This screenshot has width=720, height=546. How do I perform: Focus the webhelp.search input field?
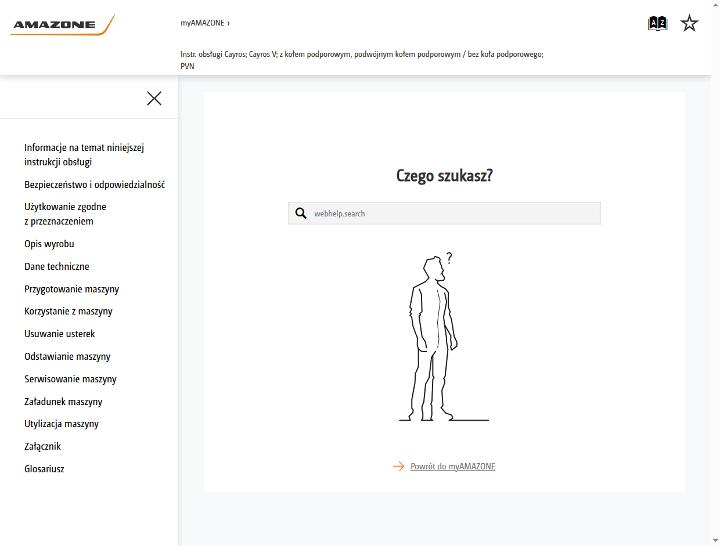[x=444, y=213]
